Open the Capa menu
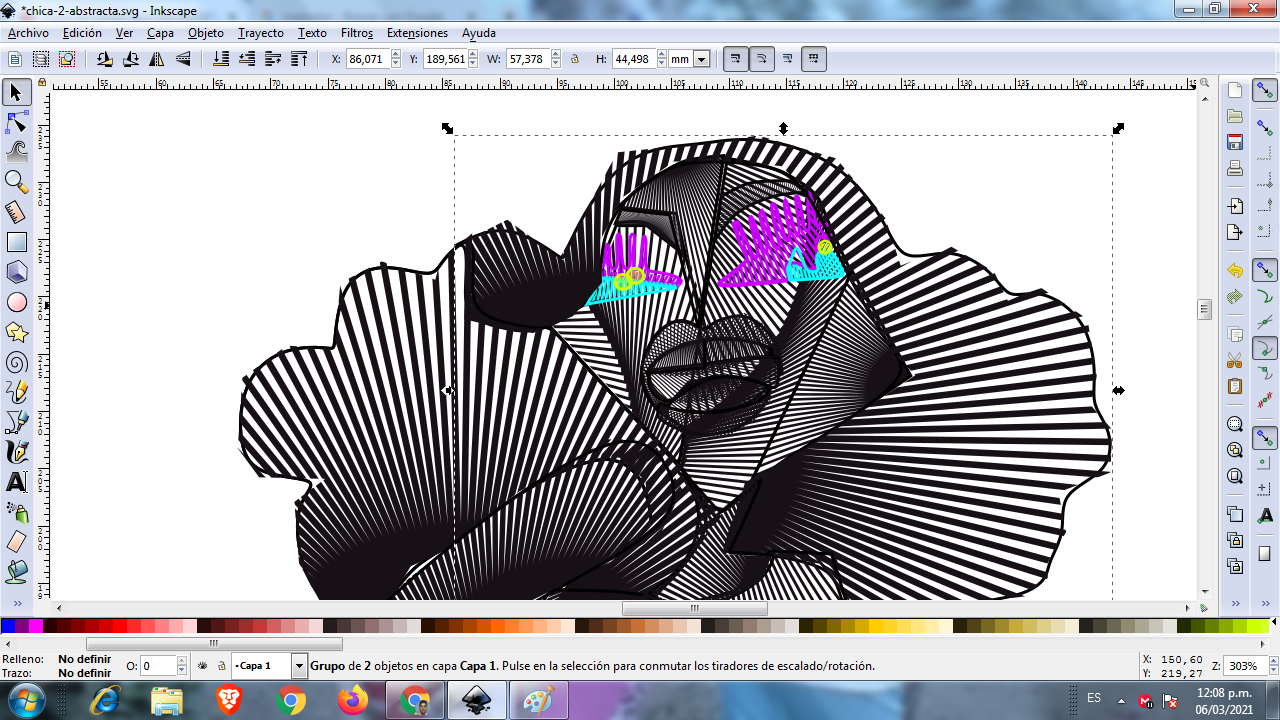The width and height of the screenshot is (1280, 720). (160, 33)
